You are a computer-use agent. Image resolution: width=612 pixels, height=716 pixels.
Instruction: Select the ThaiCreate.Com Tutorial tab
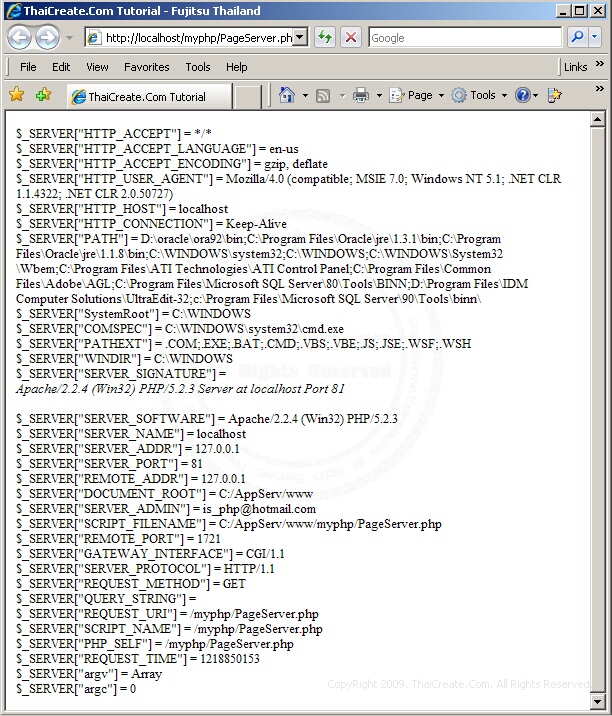(149, 96)
